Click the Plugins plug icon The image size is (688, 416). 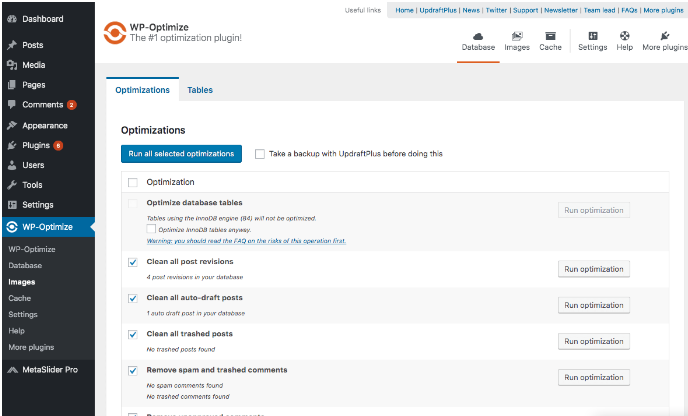(x=12, y=145)
